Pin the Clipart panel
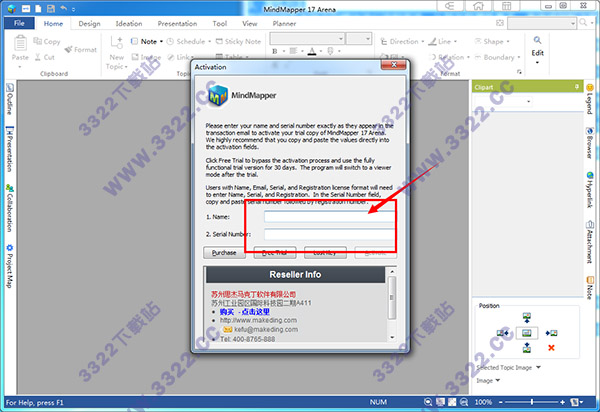The image size is (600, 412). [577, 87]
